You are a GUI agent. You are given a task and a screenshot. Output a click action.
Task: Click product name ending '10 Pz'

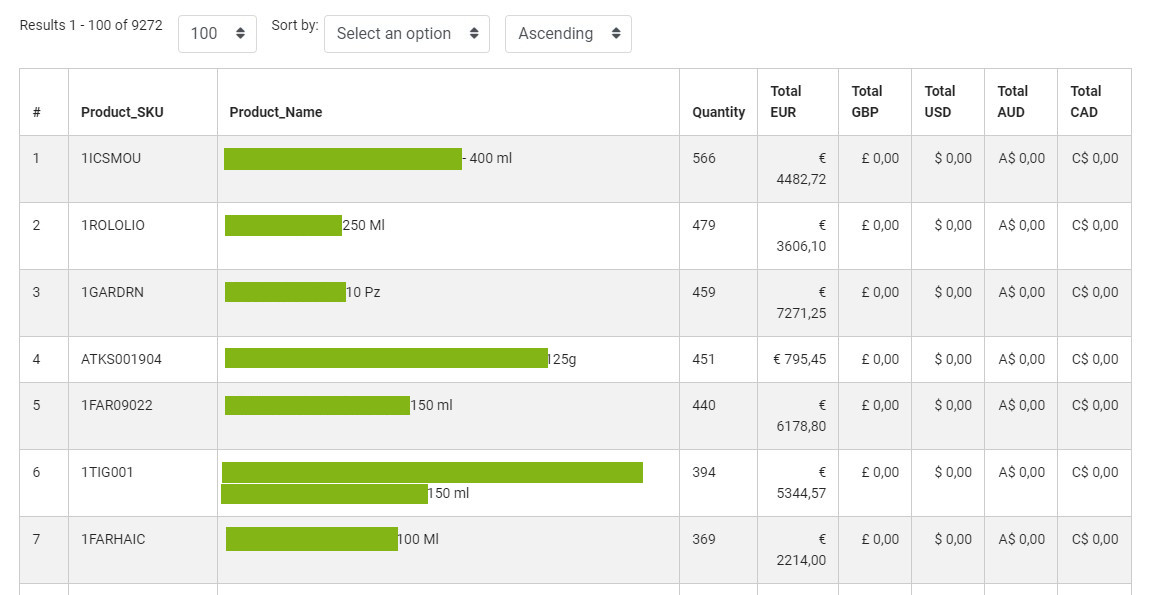coord(302,292)
